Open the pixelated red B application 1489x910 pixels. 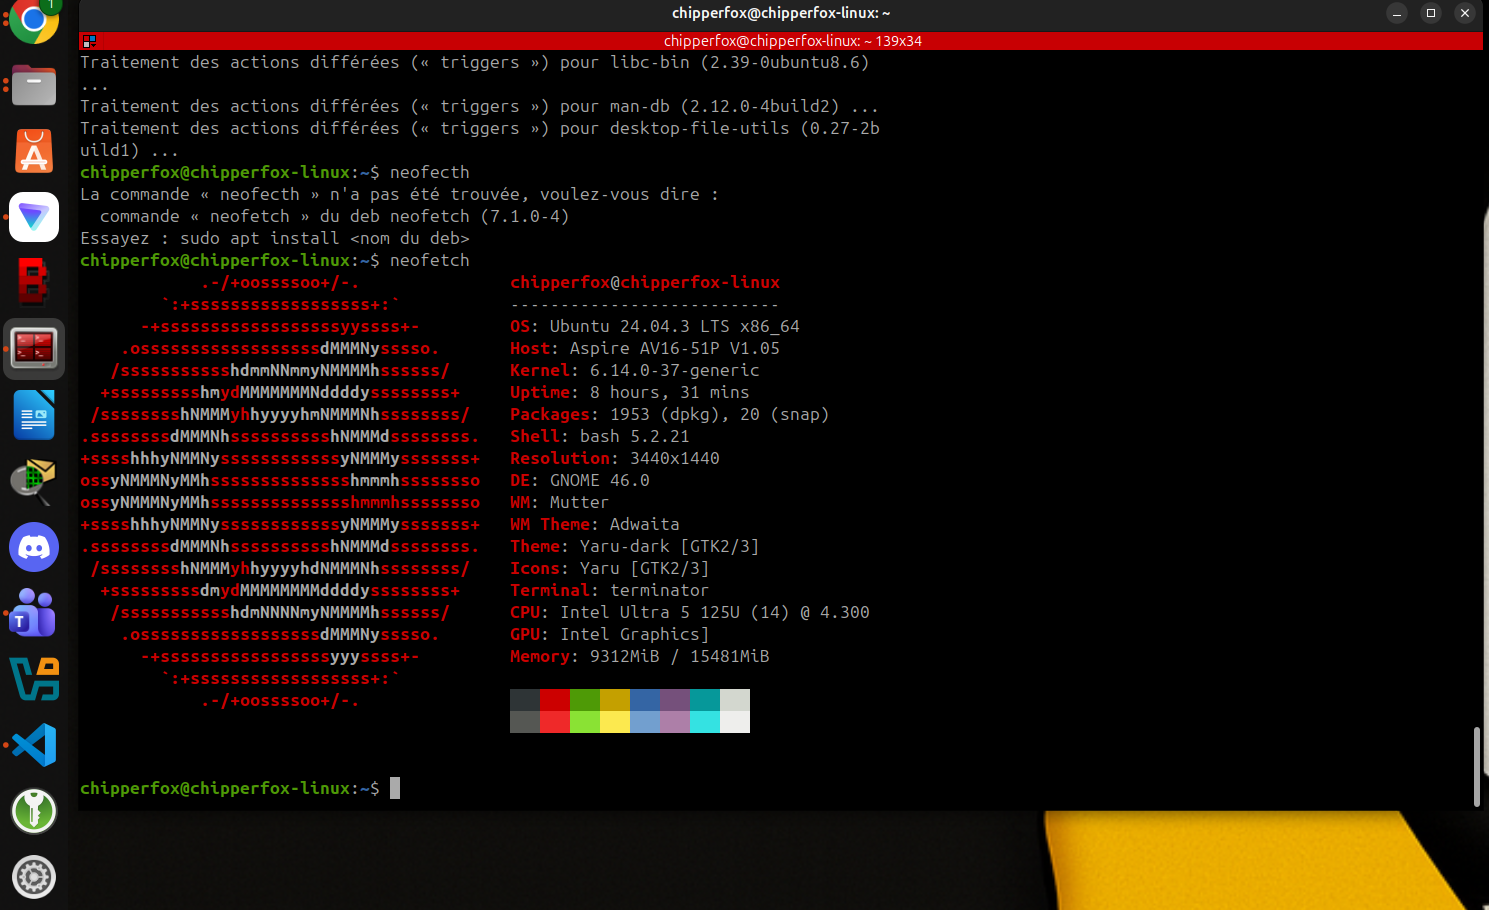(33, 282)
